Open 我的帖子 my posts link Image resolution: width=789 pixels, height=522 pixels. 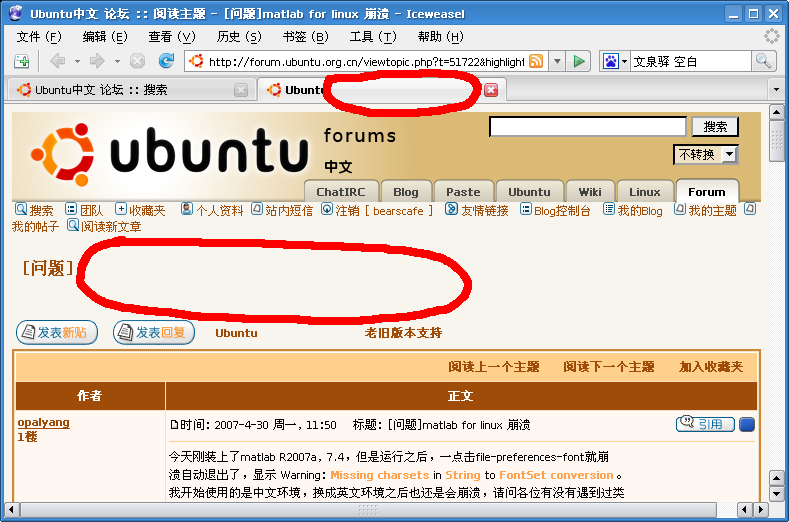[35, 227]
